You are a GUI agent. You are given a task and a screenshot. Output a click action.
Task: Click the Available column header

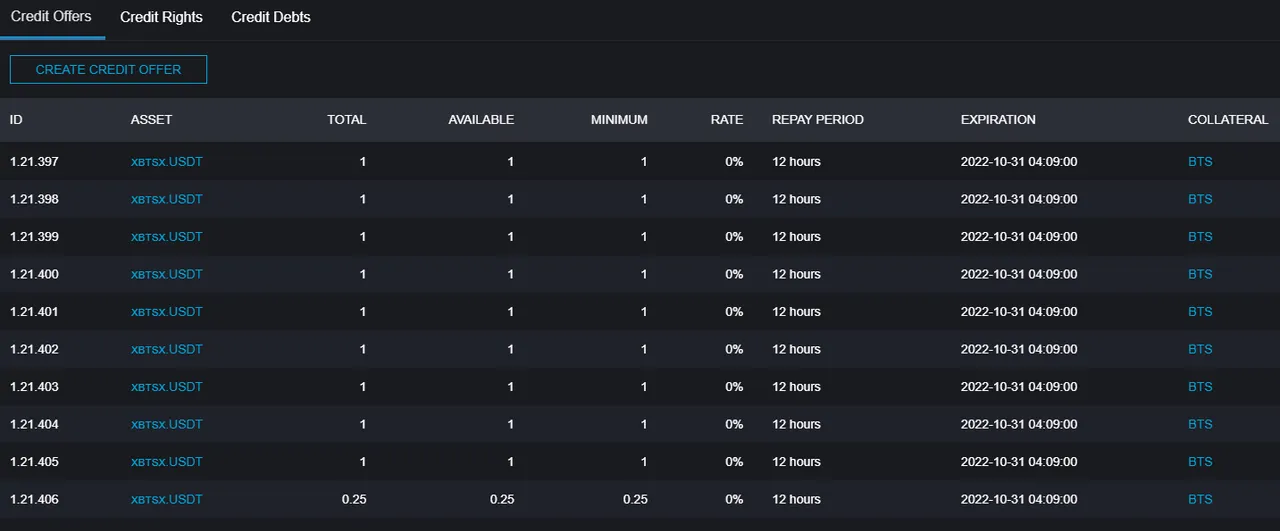point(481,119)
